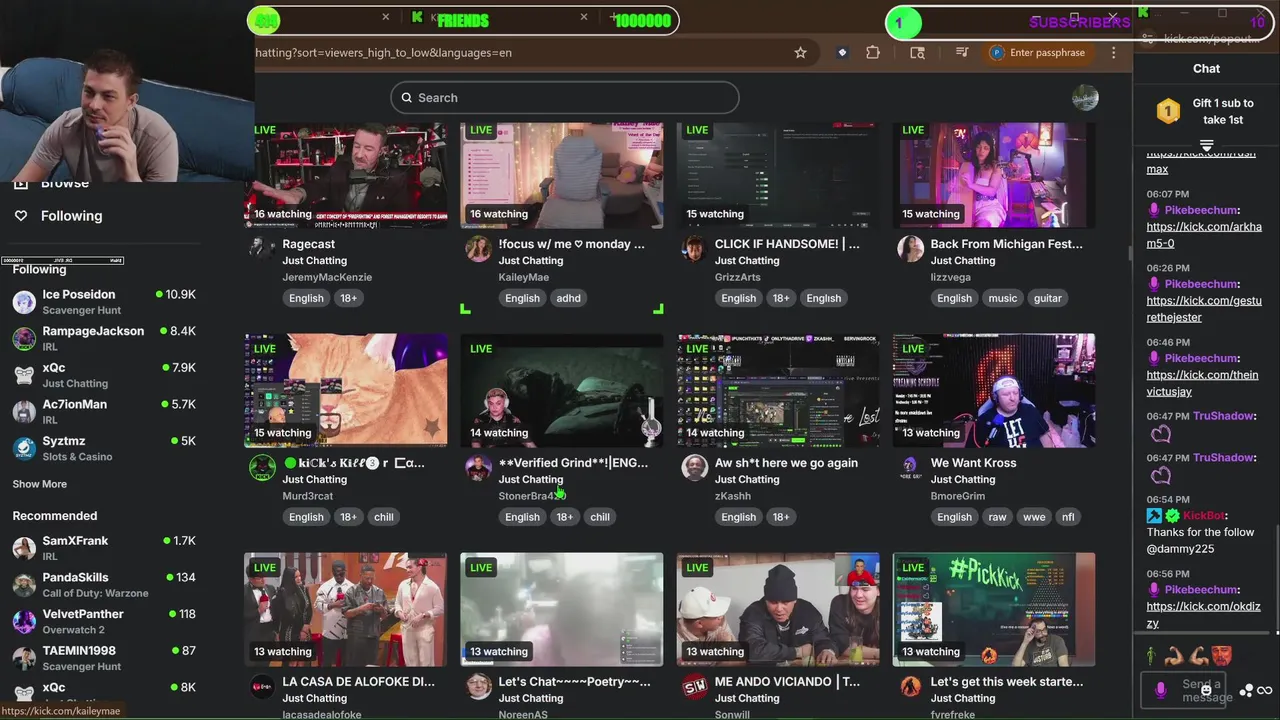Open PandaSkills Warzone channel
Image resolution: width=1280 pixels, height=720 pixels.
pyautogui.click(x=104, y=585)
